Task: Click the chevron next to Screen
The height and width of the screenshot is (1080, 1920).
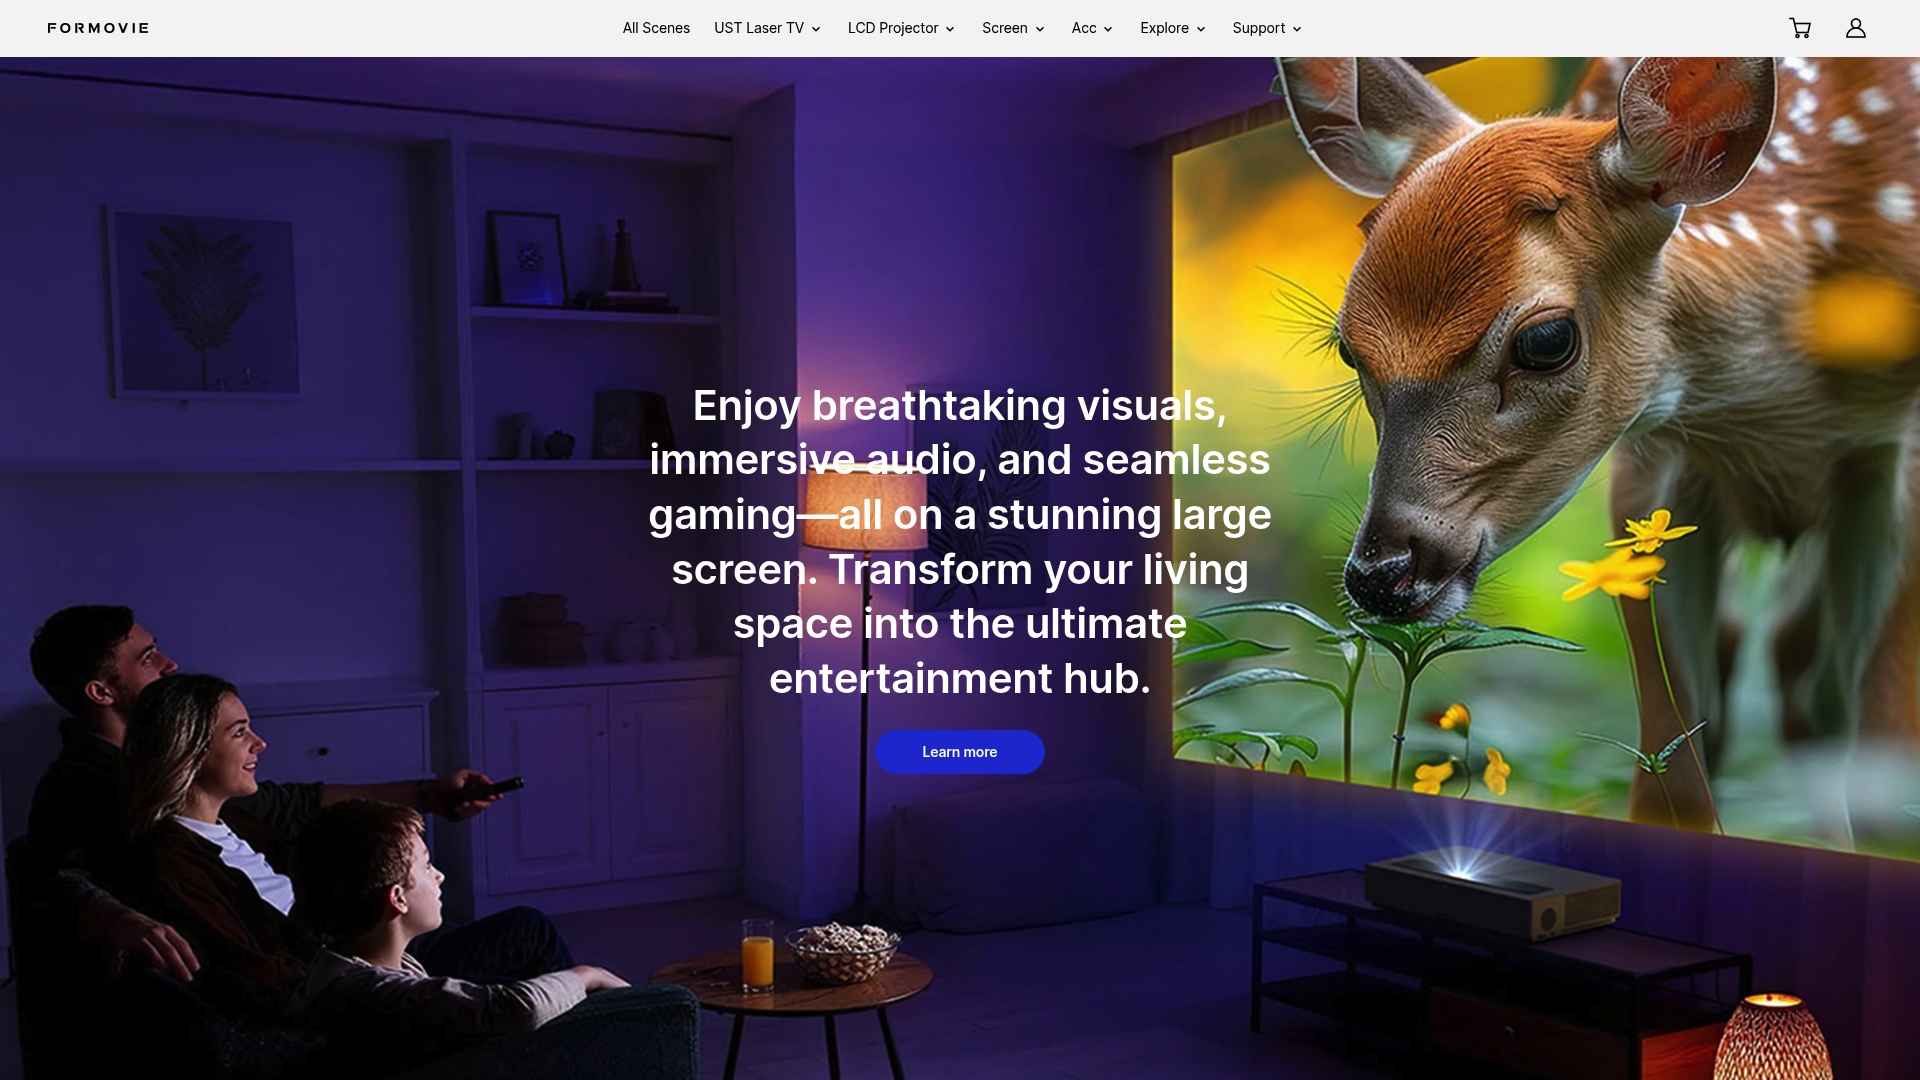Action: point(1040,29)
